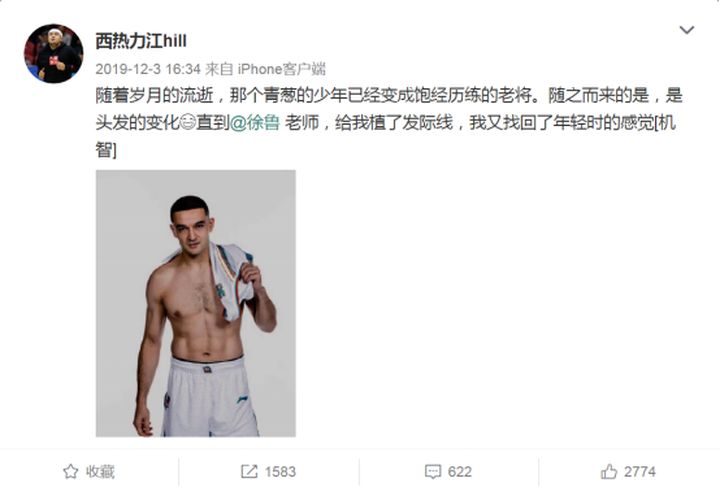Viewport: 720px width, 487px height.
Task: Open comments via speech bubble icon
Action: click(x=433, y=471)
